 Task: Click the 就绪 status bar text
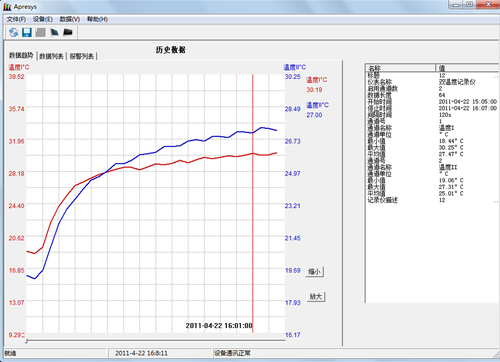coord(10,353)
